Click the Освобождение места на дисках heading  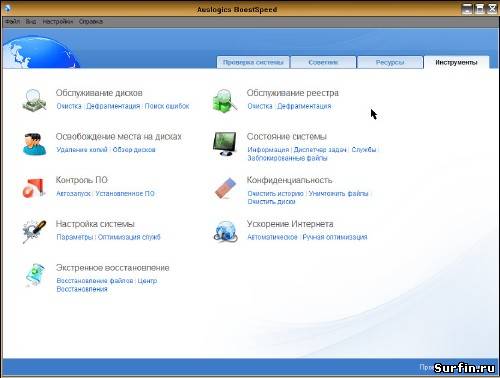pyautogui.click(x=119, y=136)
